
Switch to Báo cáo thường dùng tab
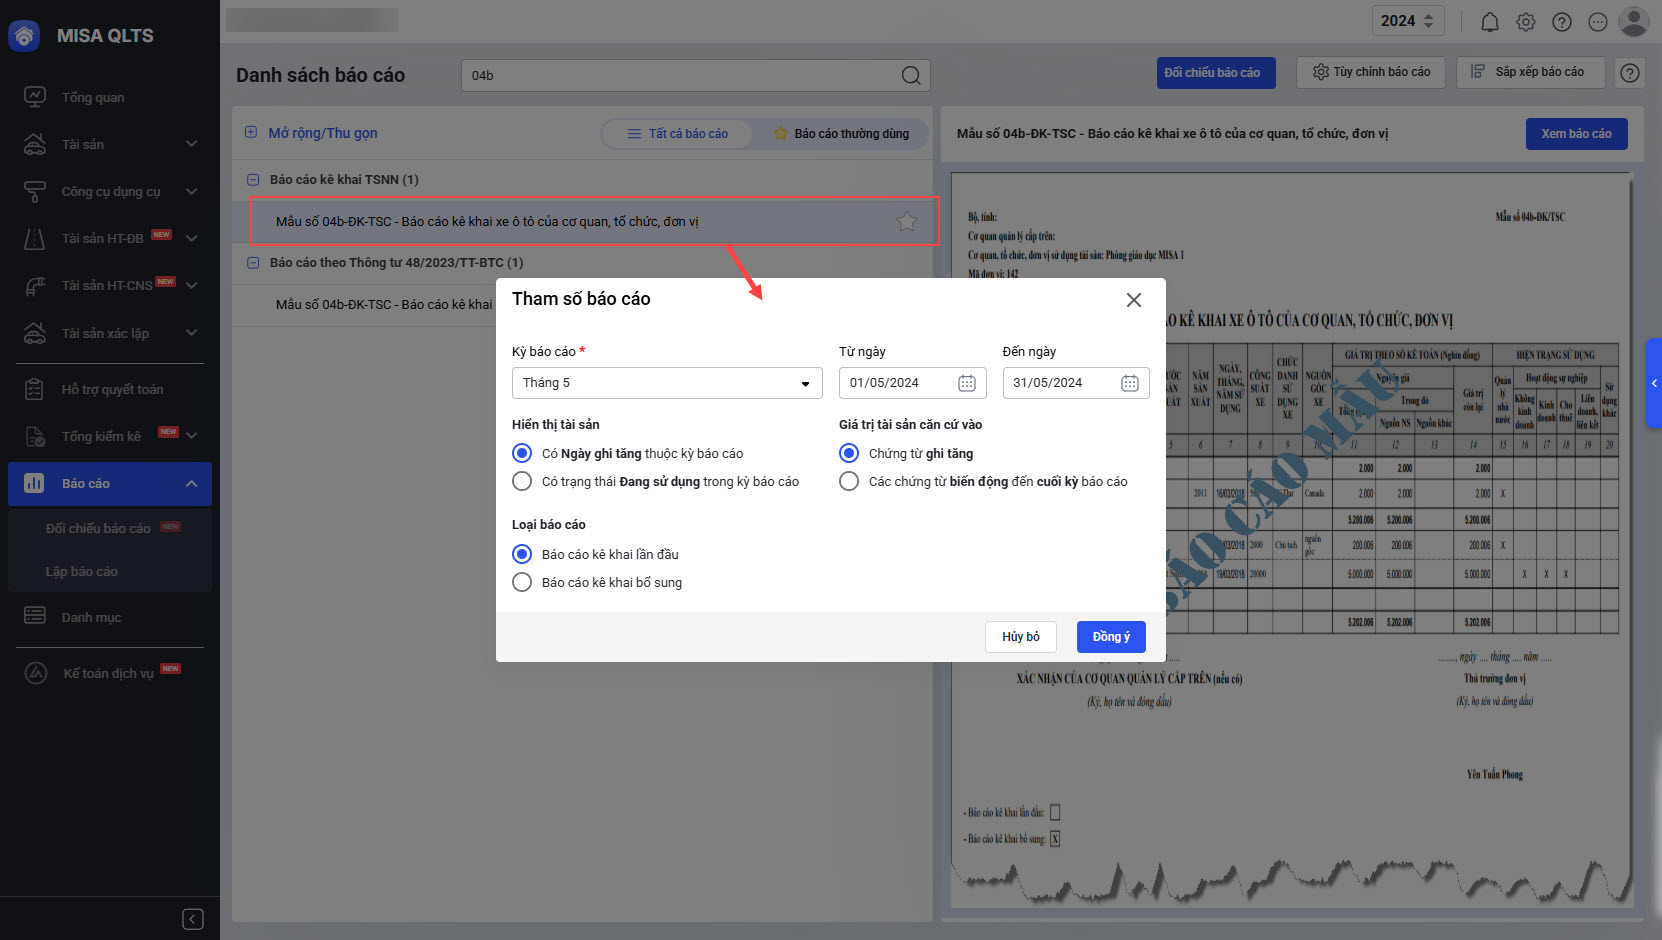point(841,134)
